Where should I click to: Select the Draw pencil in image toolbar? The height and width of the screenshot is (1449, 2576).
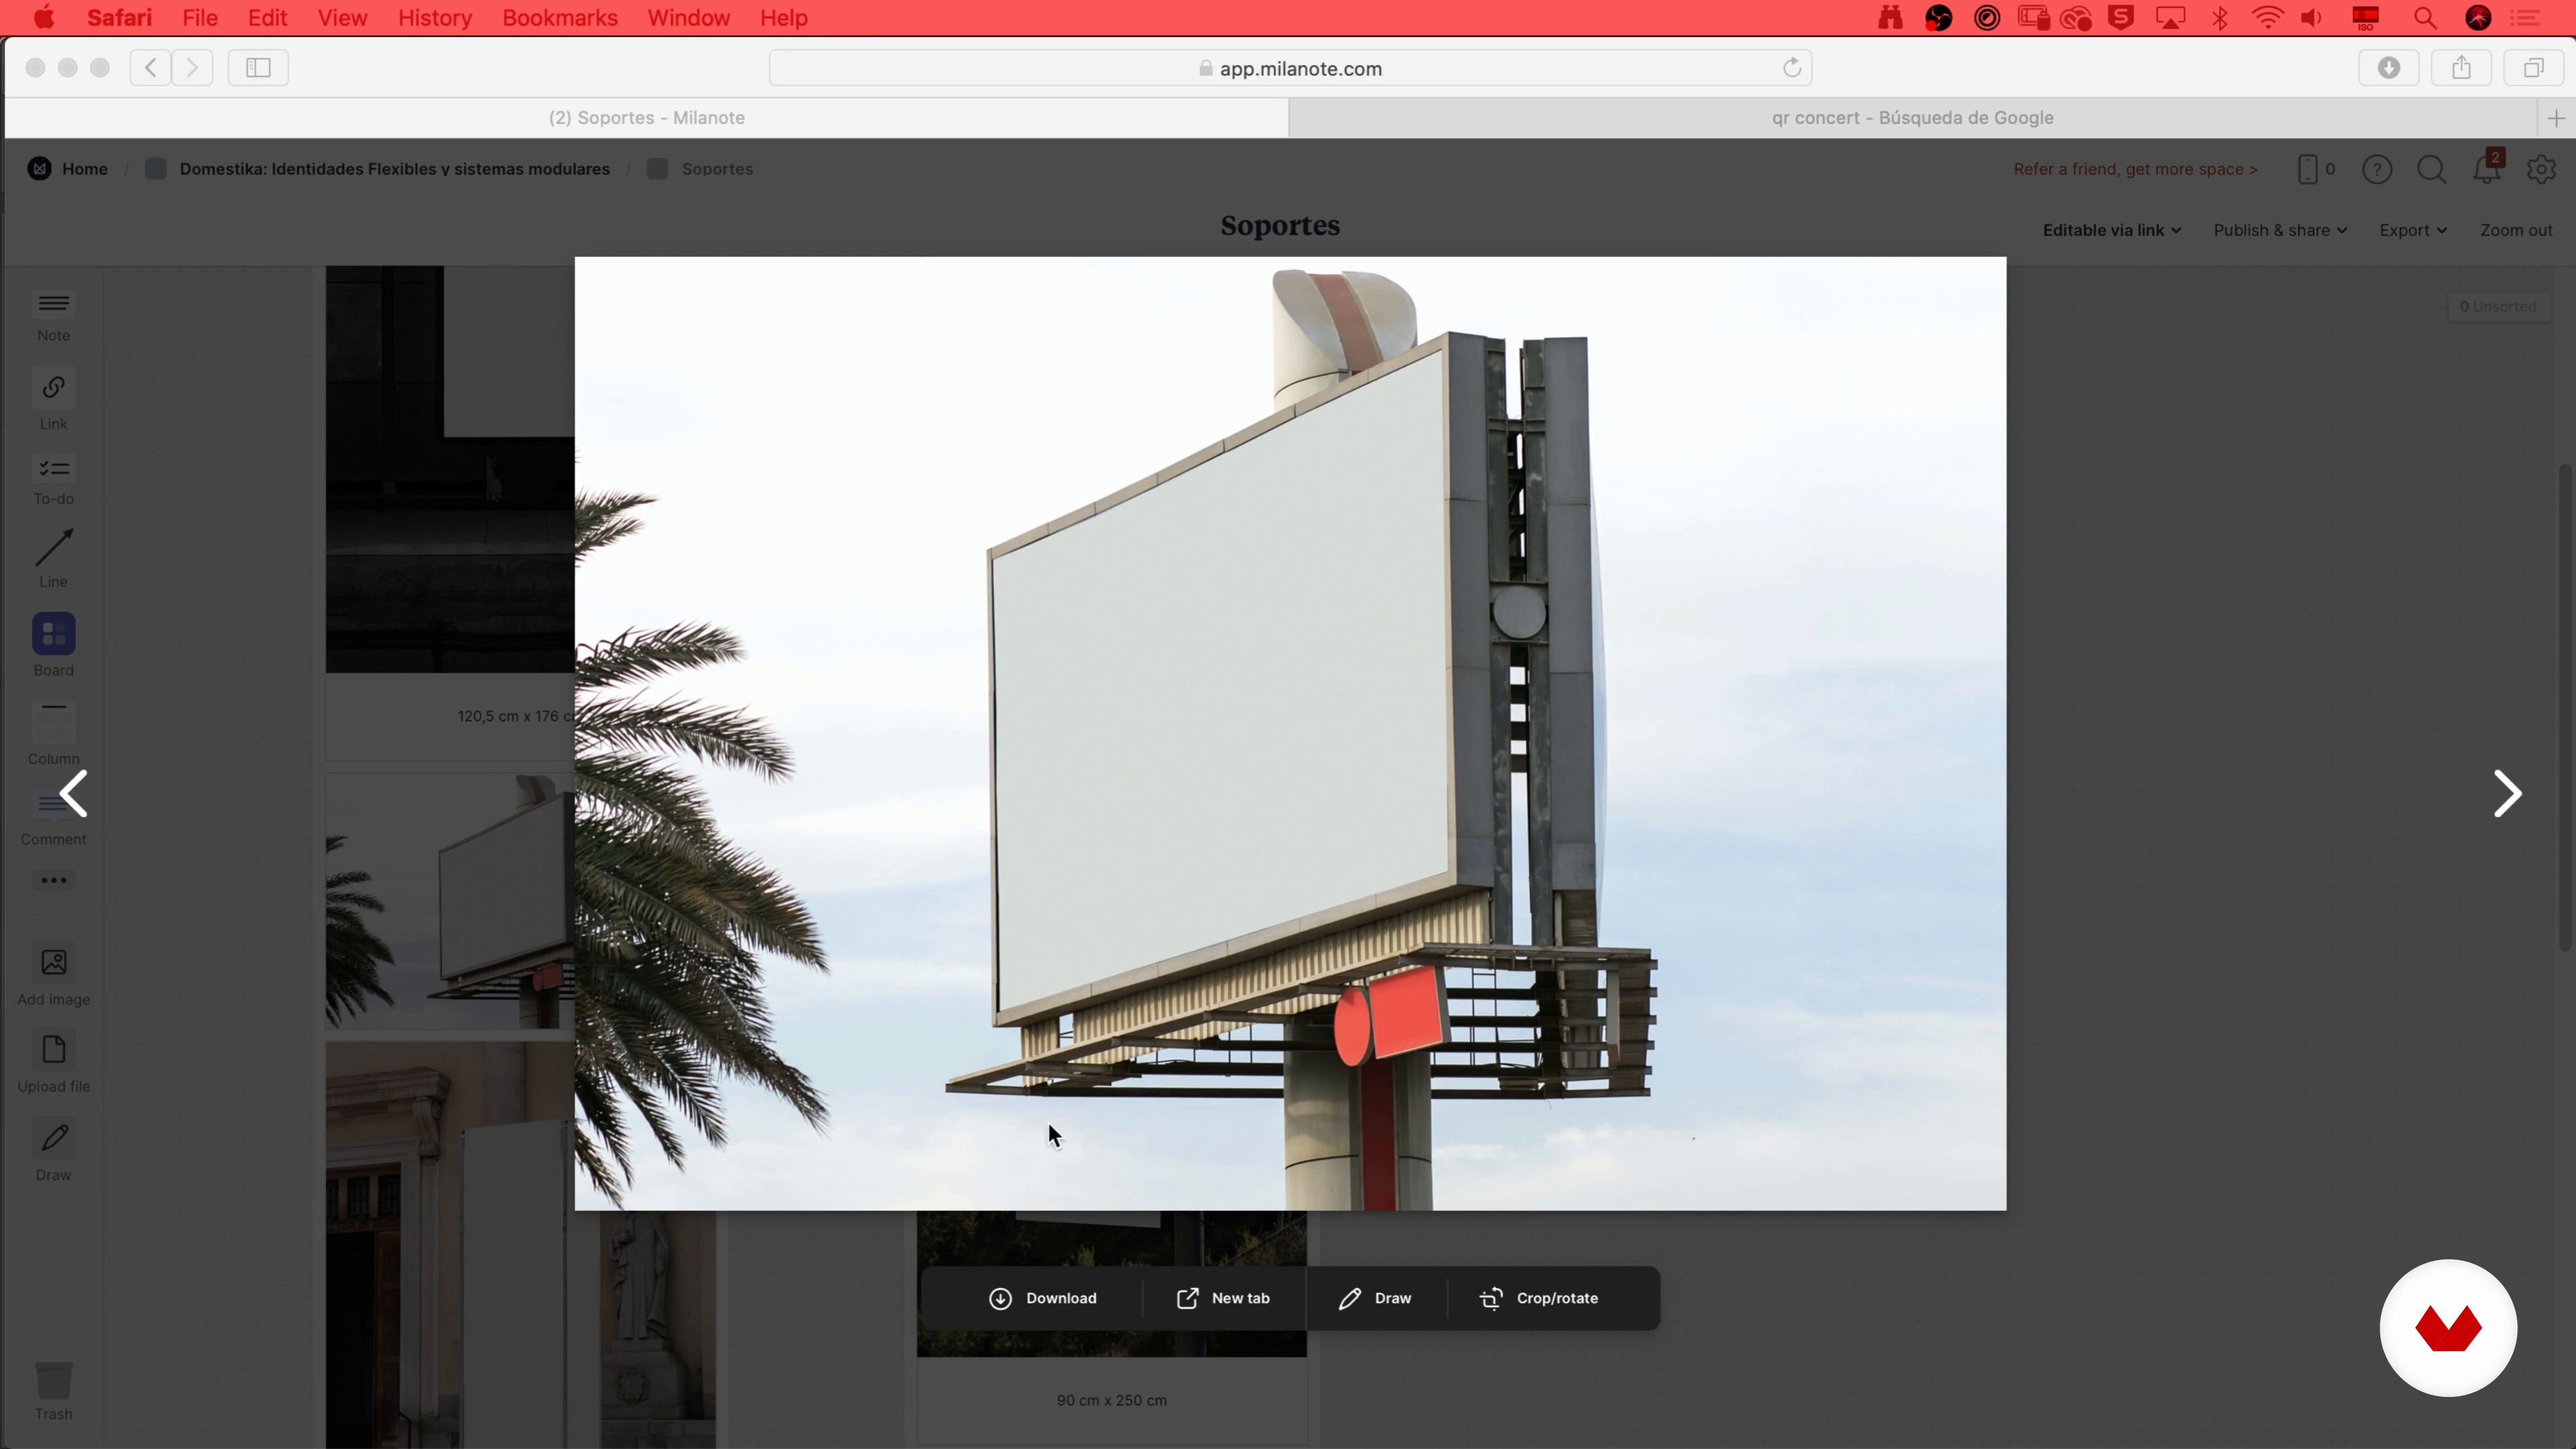point(1350,1298)
